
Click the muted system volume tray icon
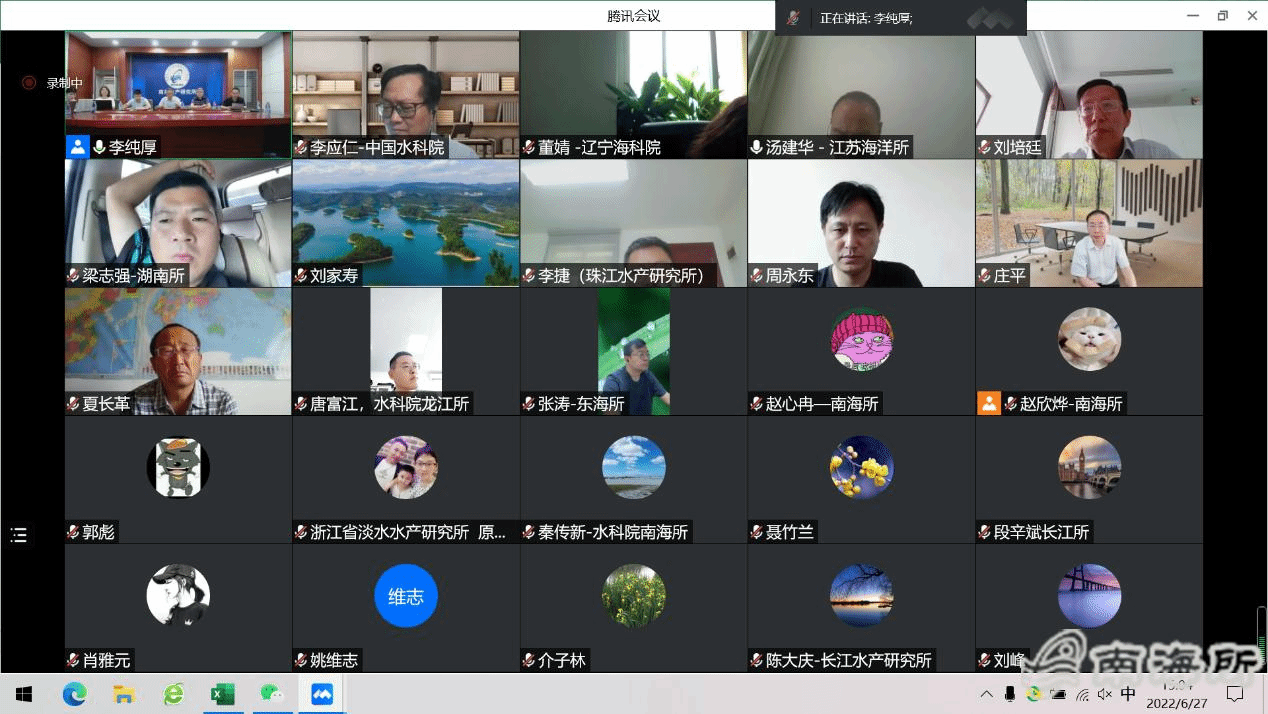pyautogui.click(x=1105, y=694)
